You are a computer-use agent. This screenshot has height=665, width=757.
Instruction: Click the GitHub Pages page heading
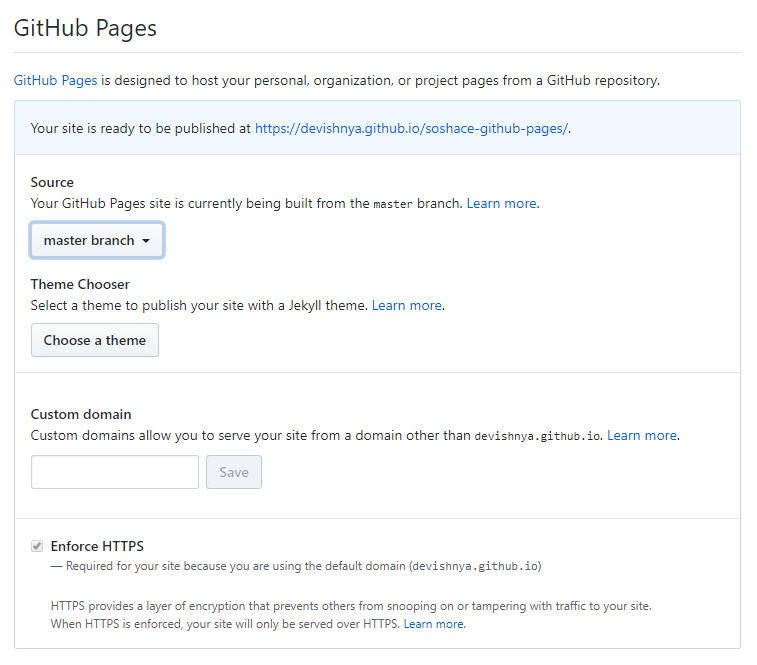85,28
